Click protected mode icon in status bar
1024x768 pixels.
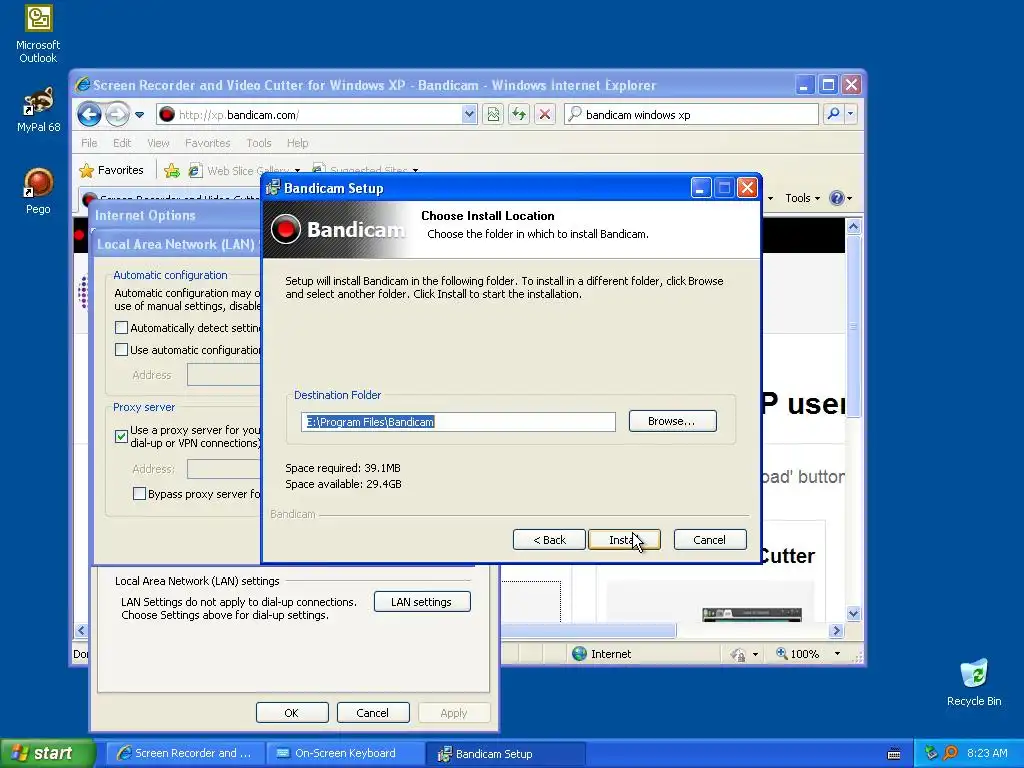tap(738, 654)
